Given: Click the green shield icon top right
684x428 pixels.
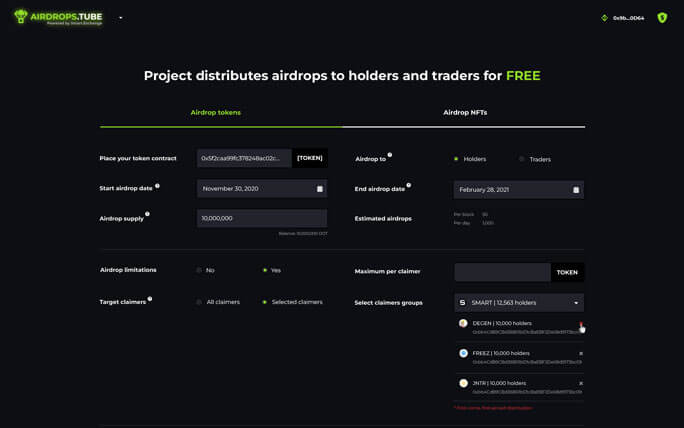Looking at the screenshot, I should [662, 17].
